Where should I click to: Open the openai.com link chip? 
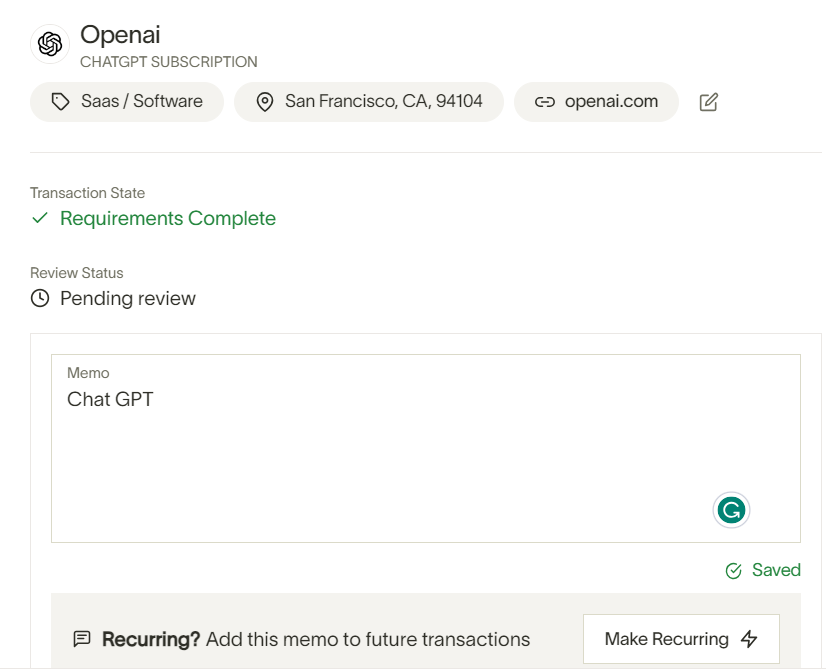(596, 102)
